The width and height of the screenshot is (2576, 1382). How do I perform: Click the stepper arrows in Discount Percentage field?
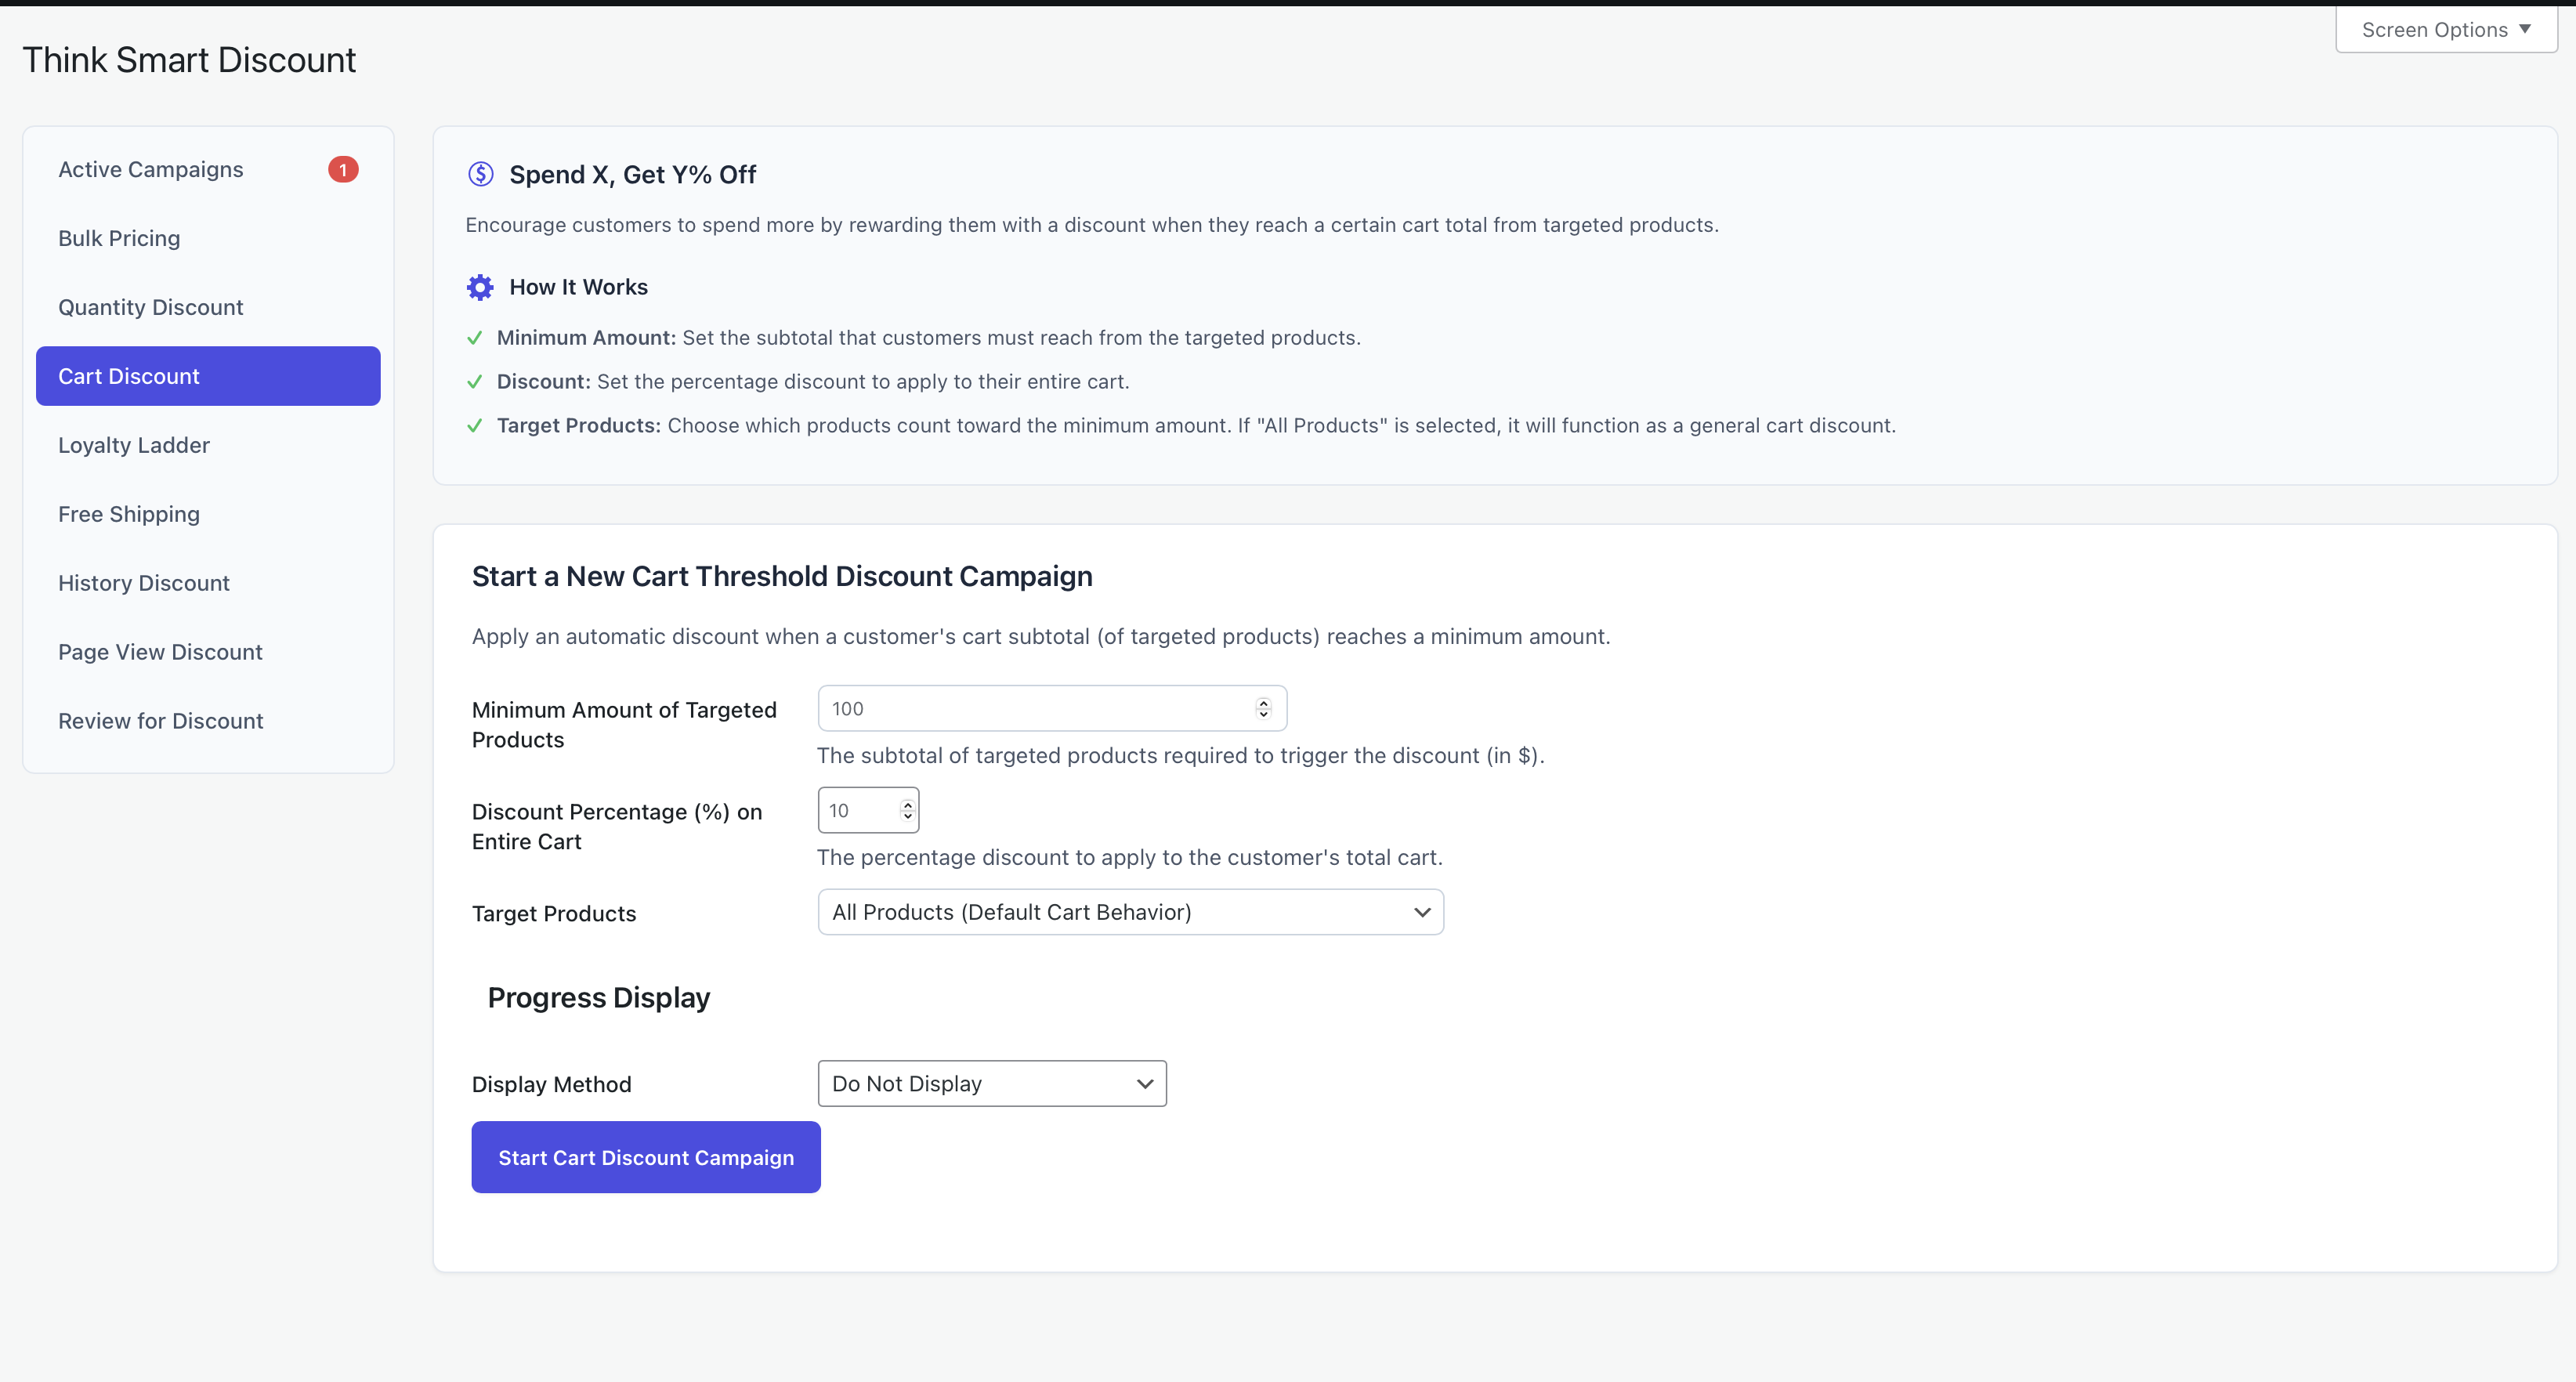[907, 810]
